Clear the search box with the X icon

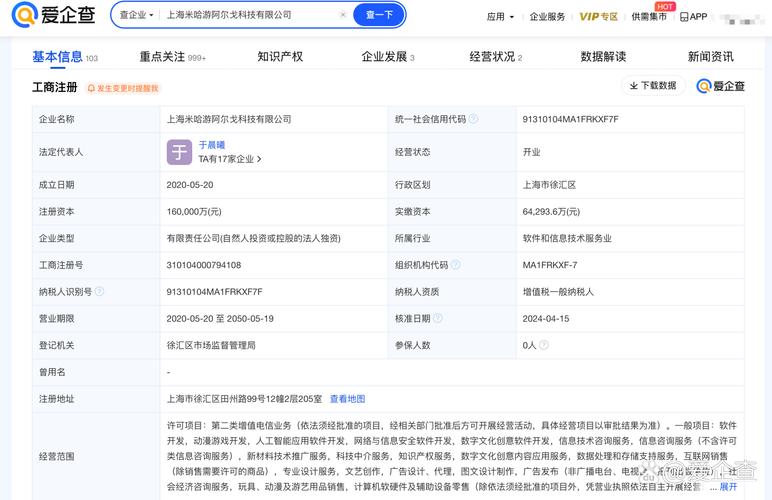click(x=343, y=15)
